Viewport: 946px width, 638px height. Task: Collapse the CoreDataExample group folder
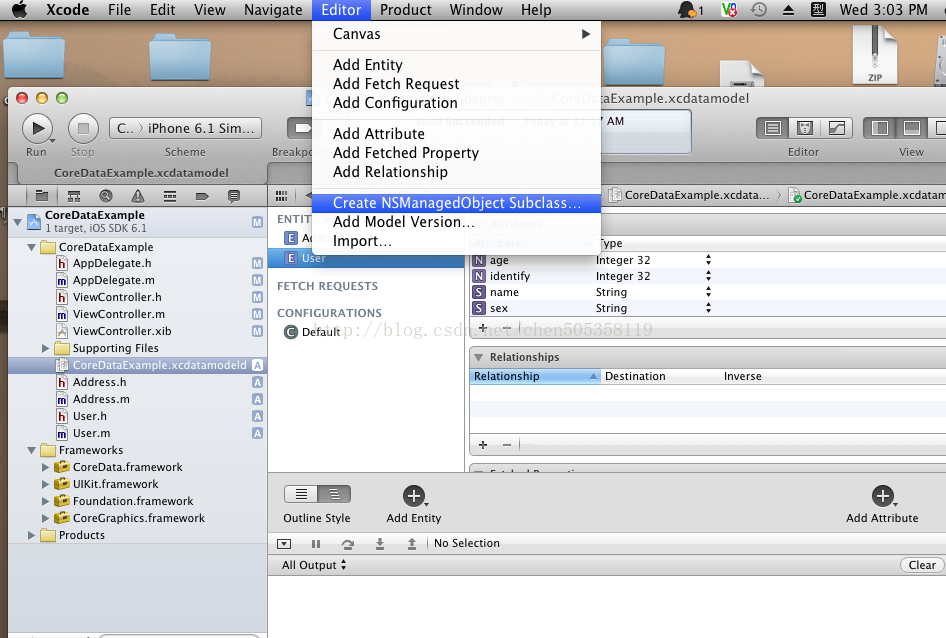31,247
